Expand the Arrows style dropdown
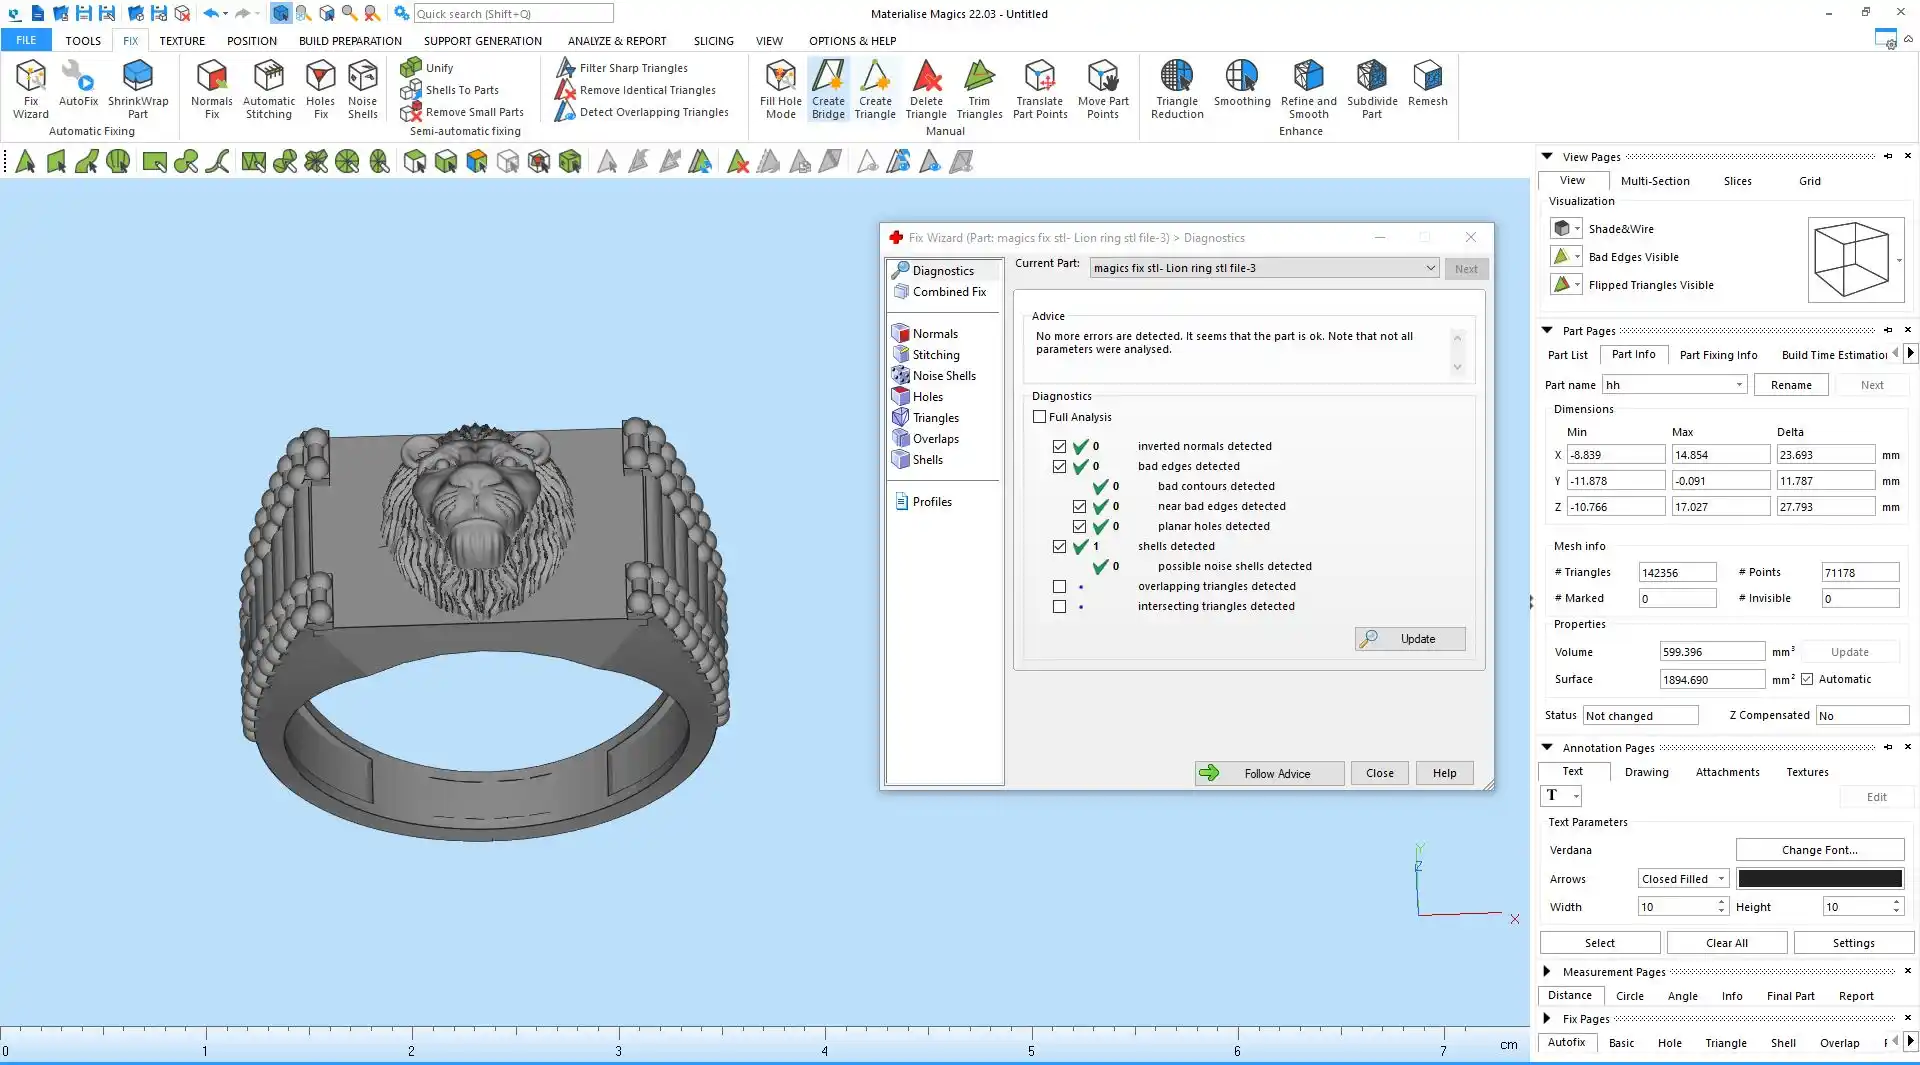 (x=1721, y=879)
